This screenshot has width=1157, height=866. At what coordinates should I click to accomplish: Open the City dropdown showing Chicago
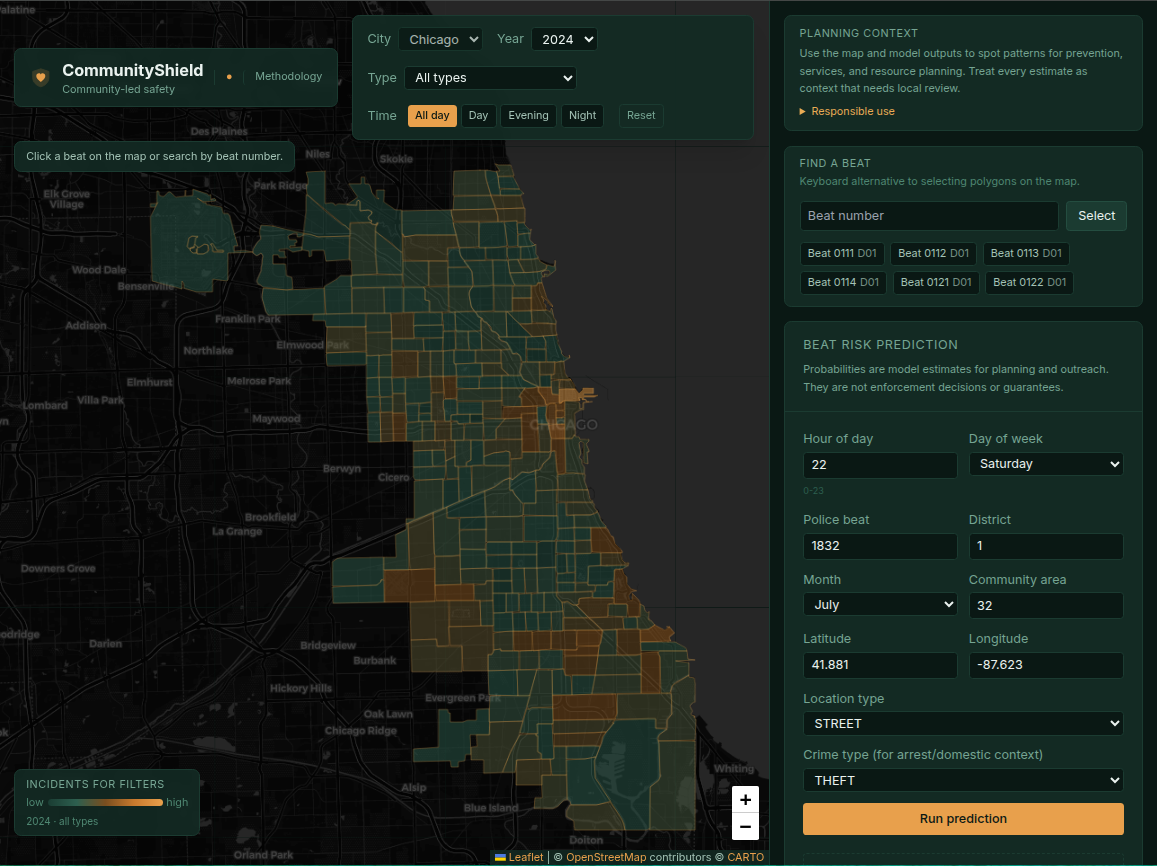(x=441, y=39)
